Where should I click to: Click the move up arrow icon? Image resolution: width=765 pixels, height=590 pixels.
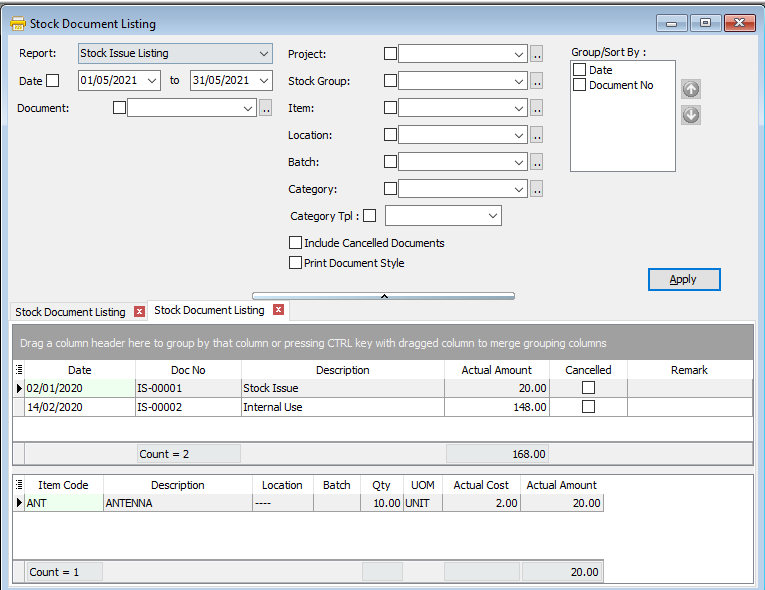[x=691, y=89]
